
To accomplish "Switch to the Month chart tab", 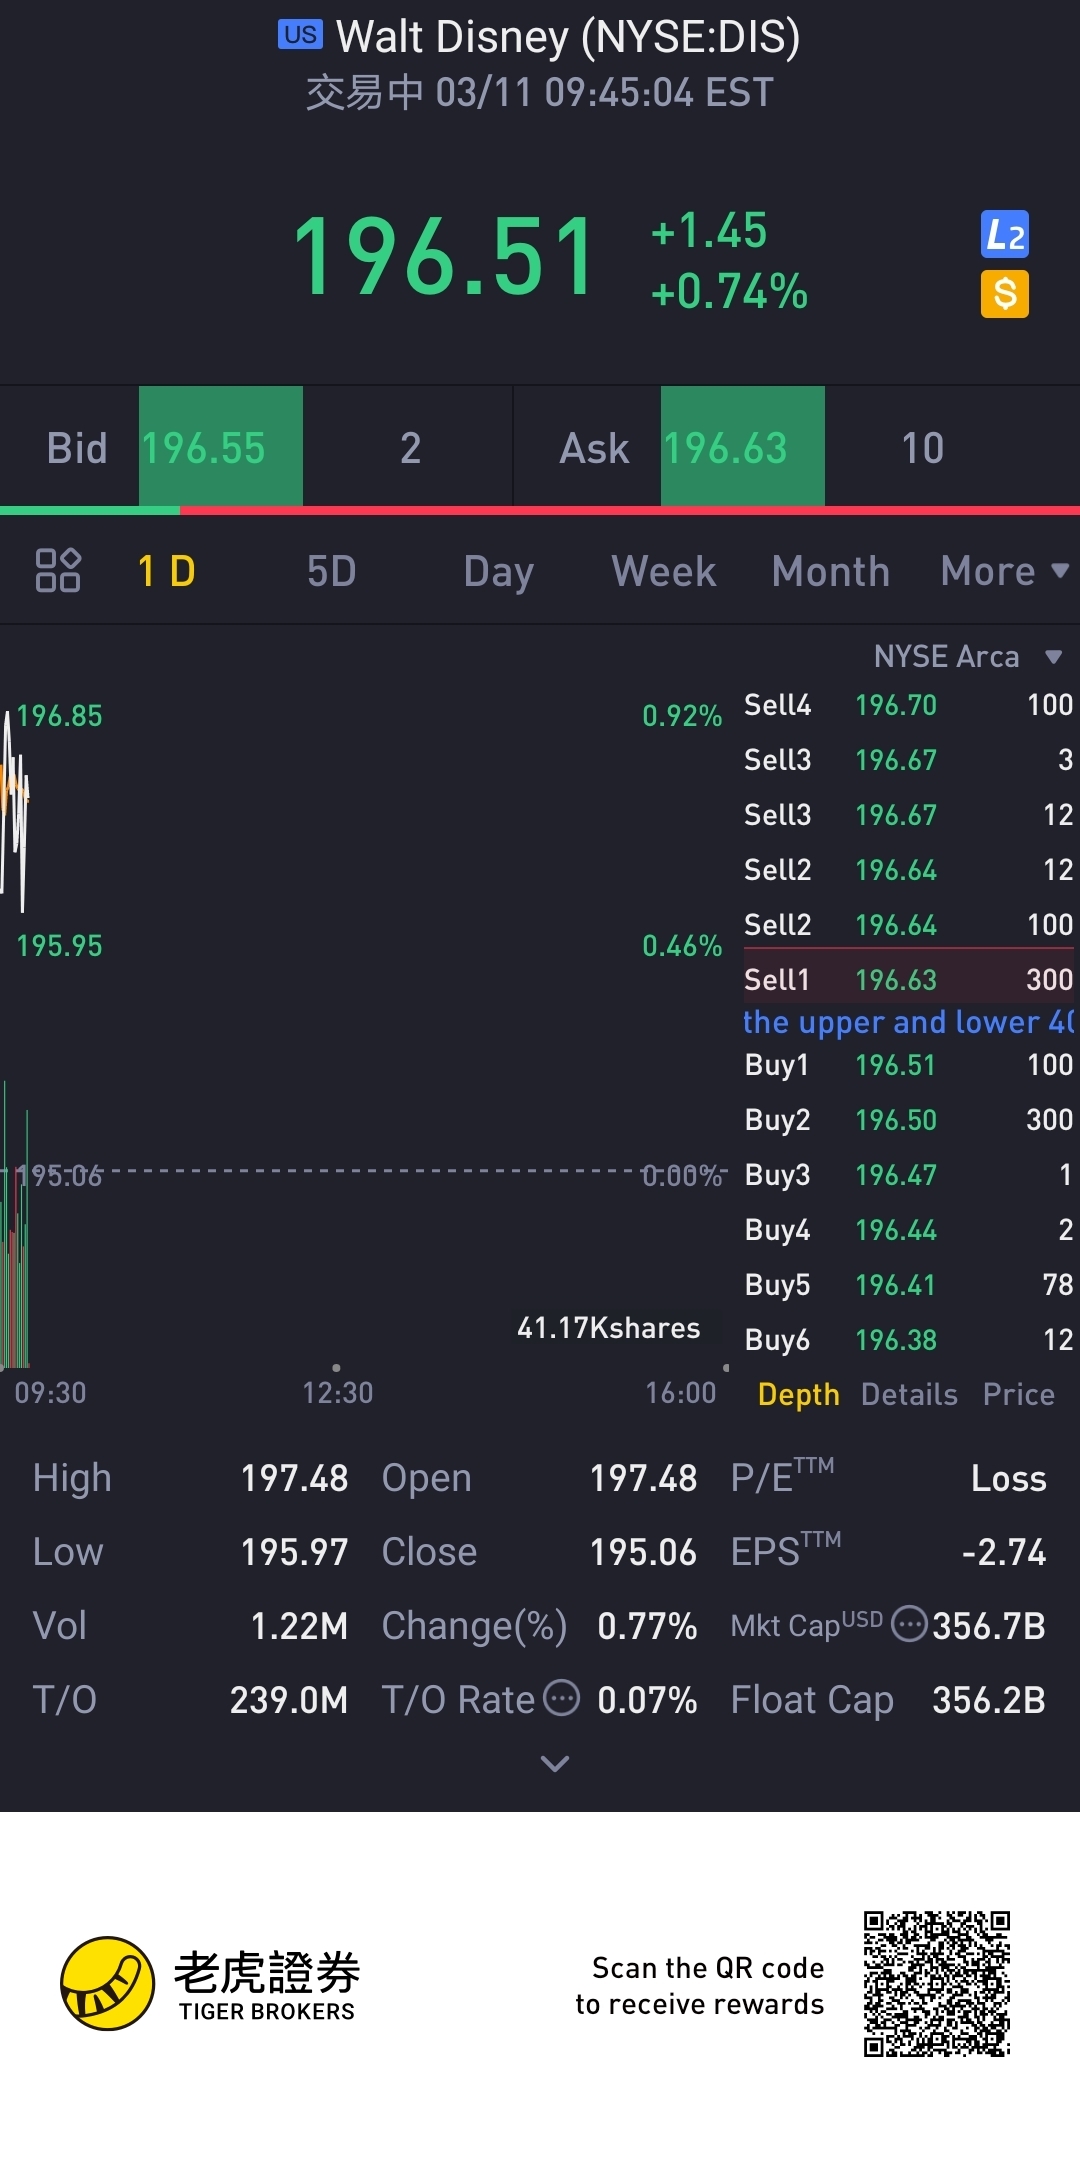I will pos(831,571).
